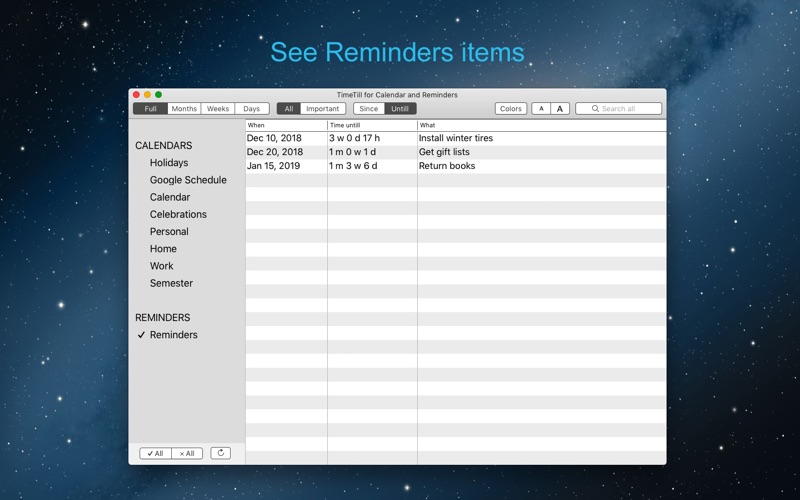Toggle the Calendar calendar entry

[x=170, y=197]
